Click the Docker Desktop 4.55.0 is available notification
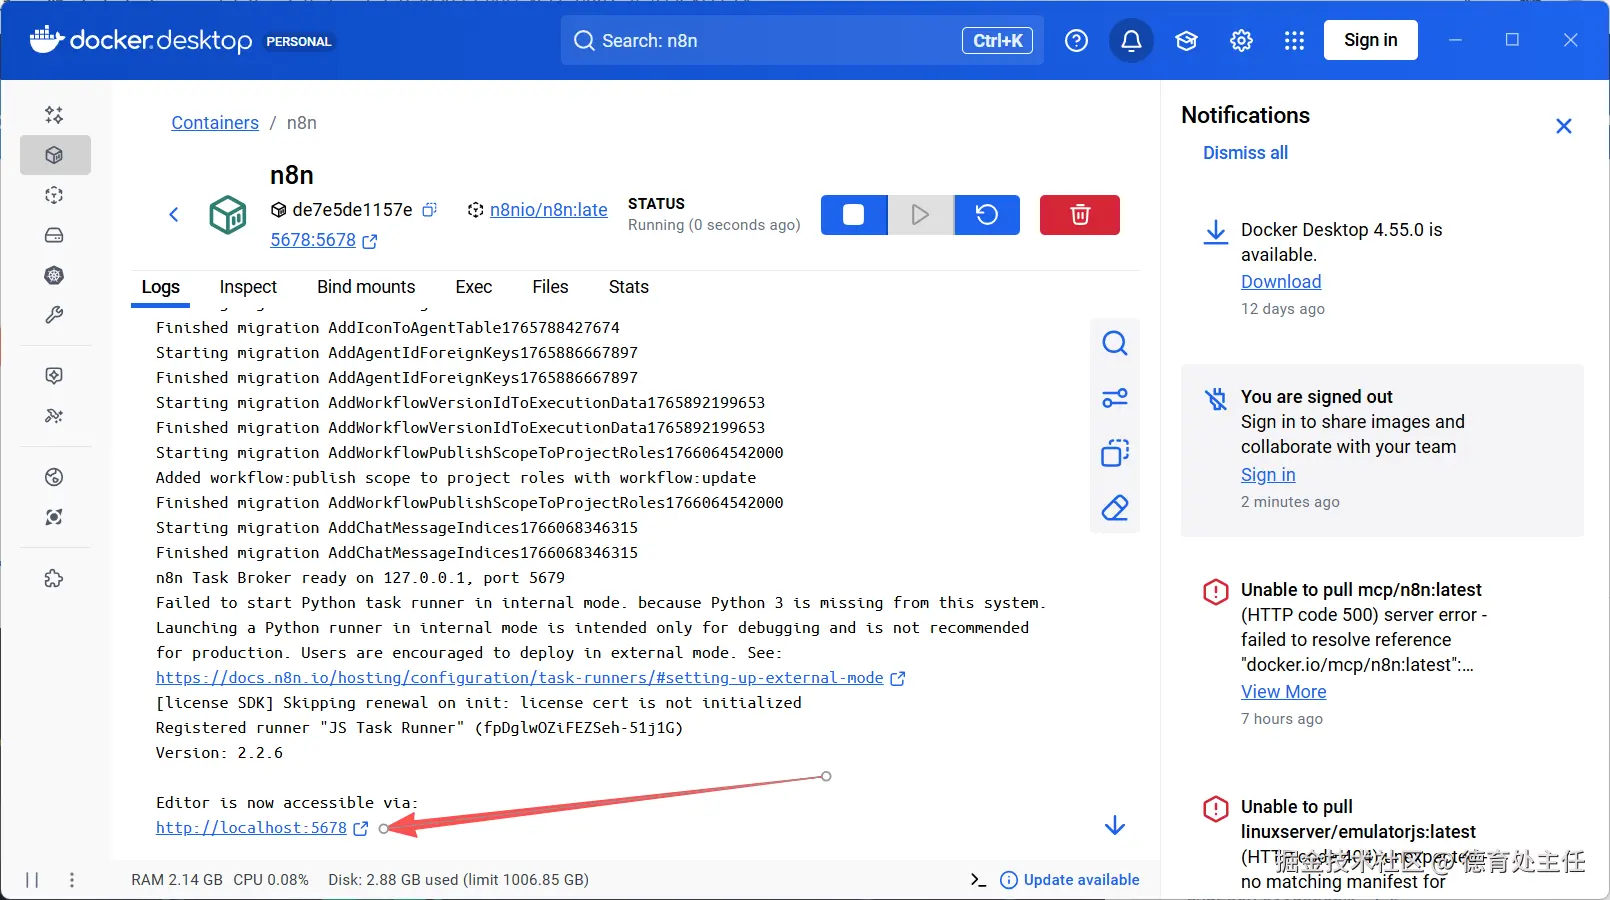 click(1382, 268)
